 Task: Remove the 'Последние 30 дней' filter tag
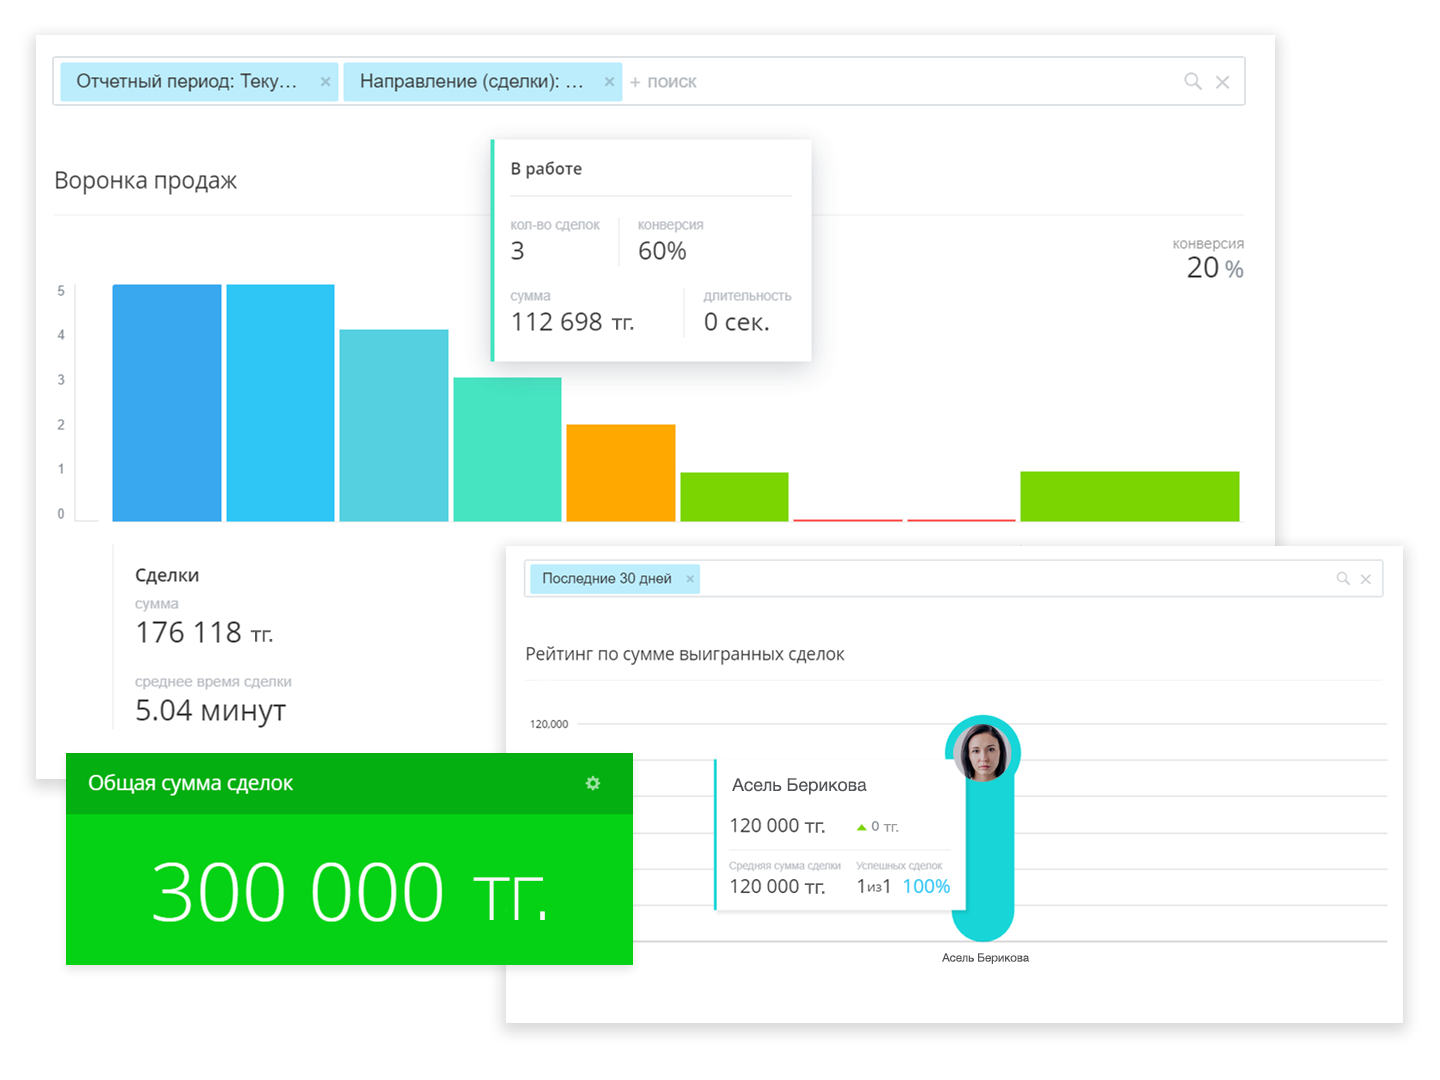pos(689,579)
